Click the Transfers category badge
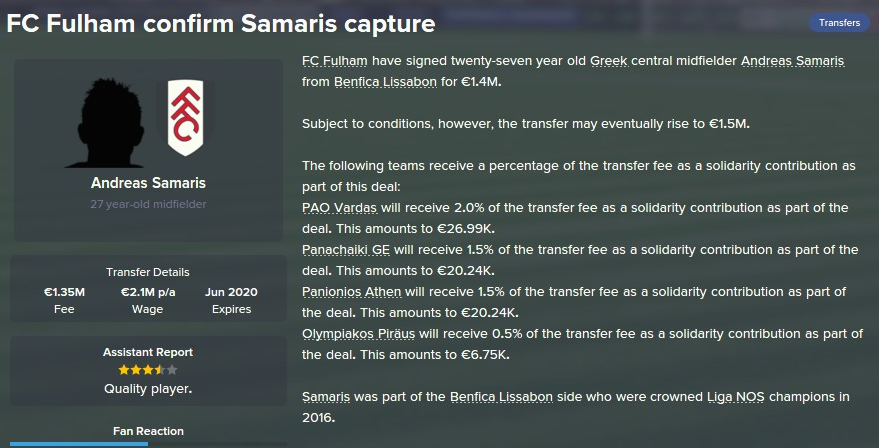 pos(838,23)
